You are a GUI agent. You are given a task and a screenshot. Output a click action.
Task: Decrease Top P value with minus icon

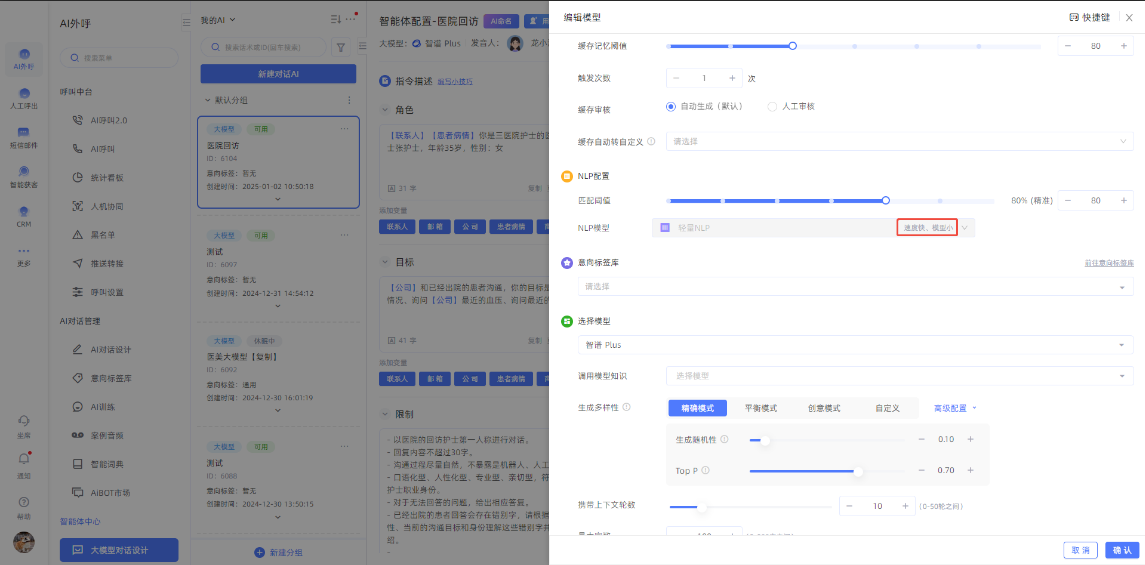tap(921, 471)
